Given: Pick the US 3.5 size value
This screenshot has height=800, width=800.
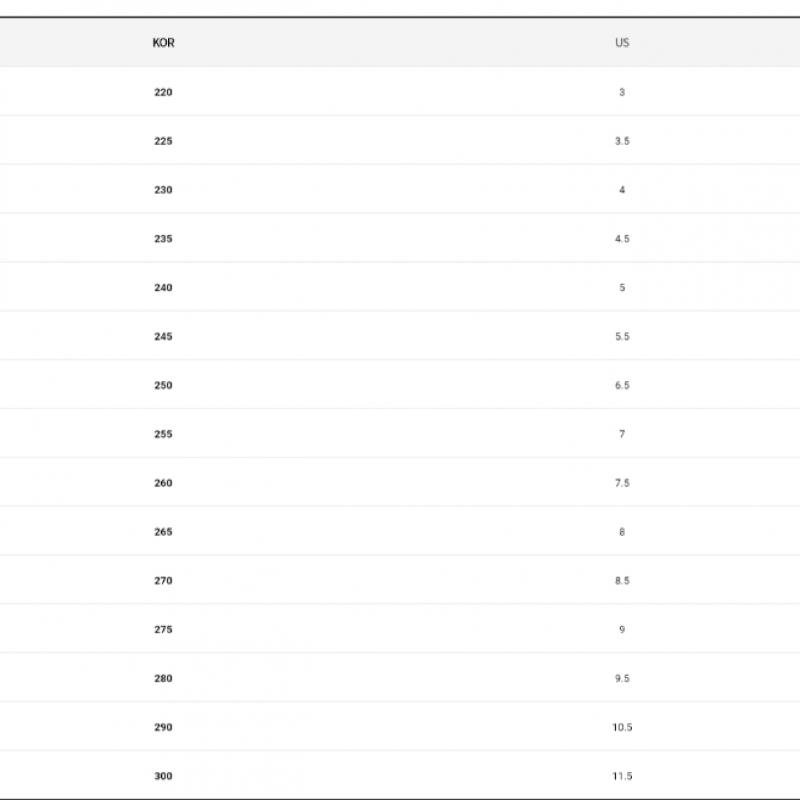Looking at the screenshot, I should 622,141.
